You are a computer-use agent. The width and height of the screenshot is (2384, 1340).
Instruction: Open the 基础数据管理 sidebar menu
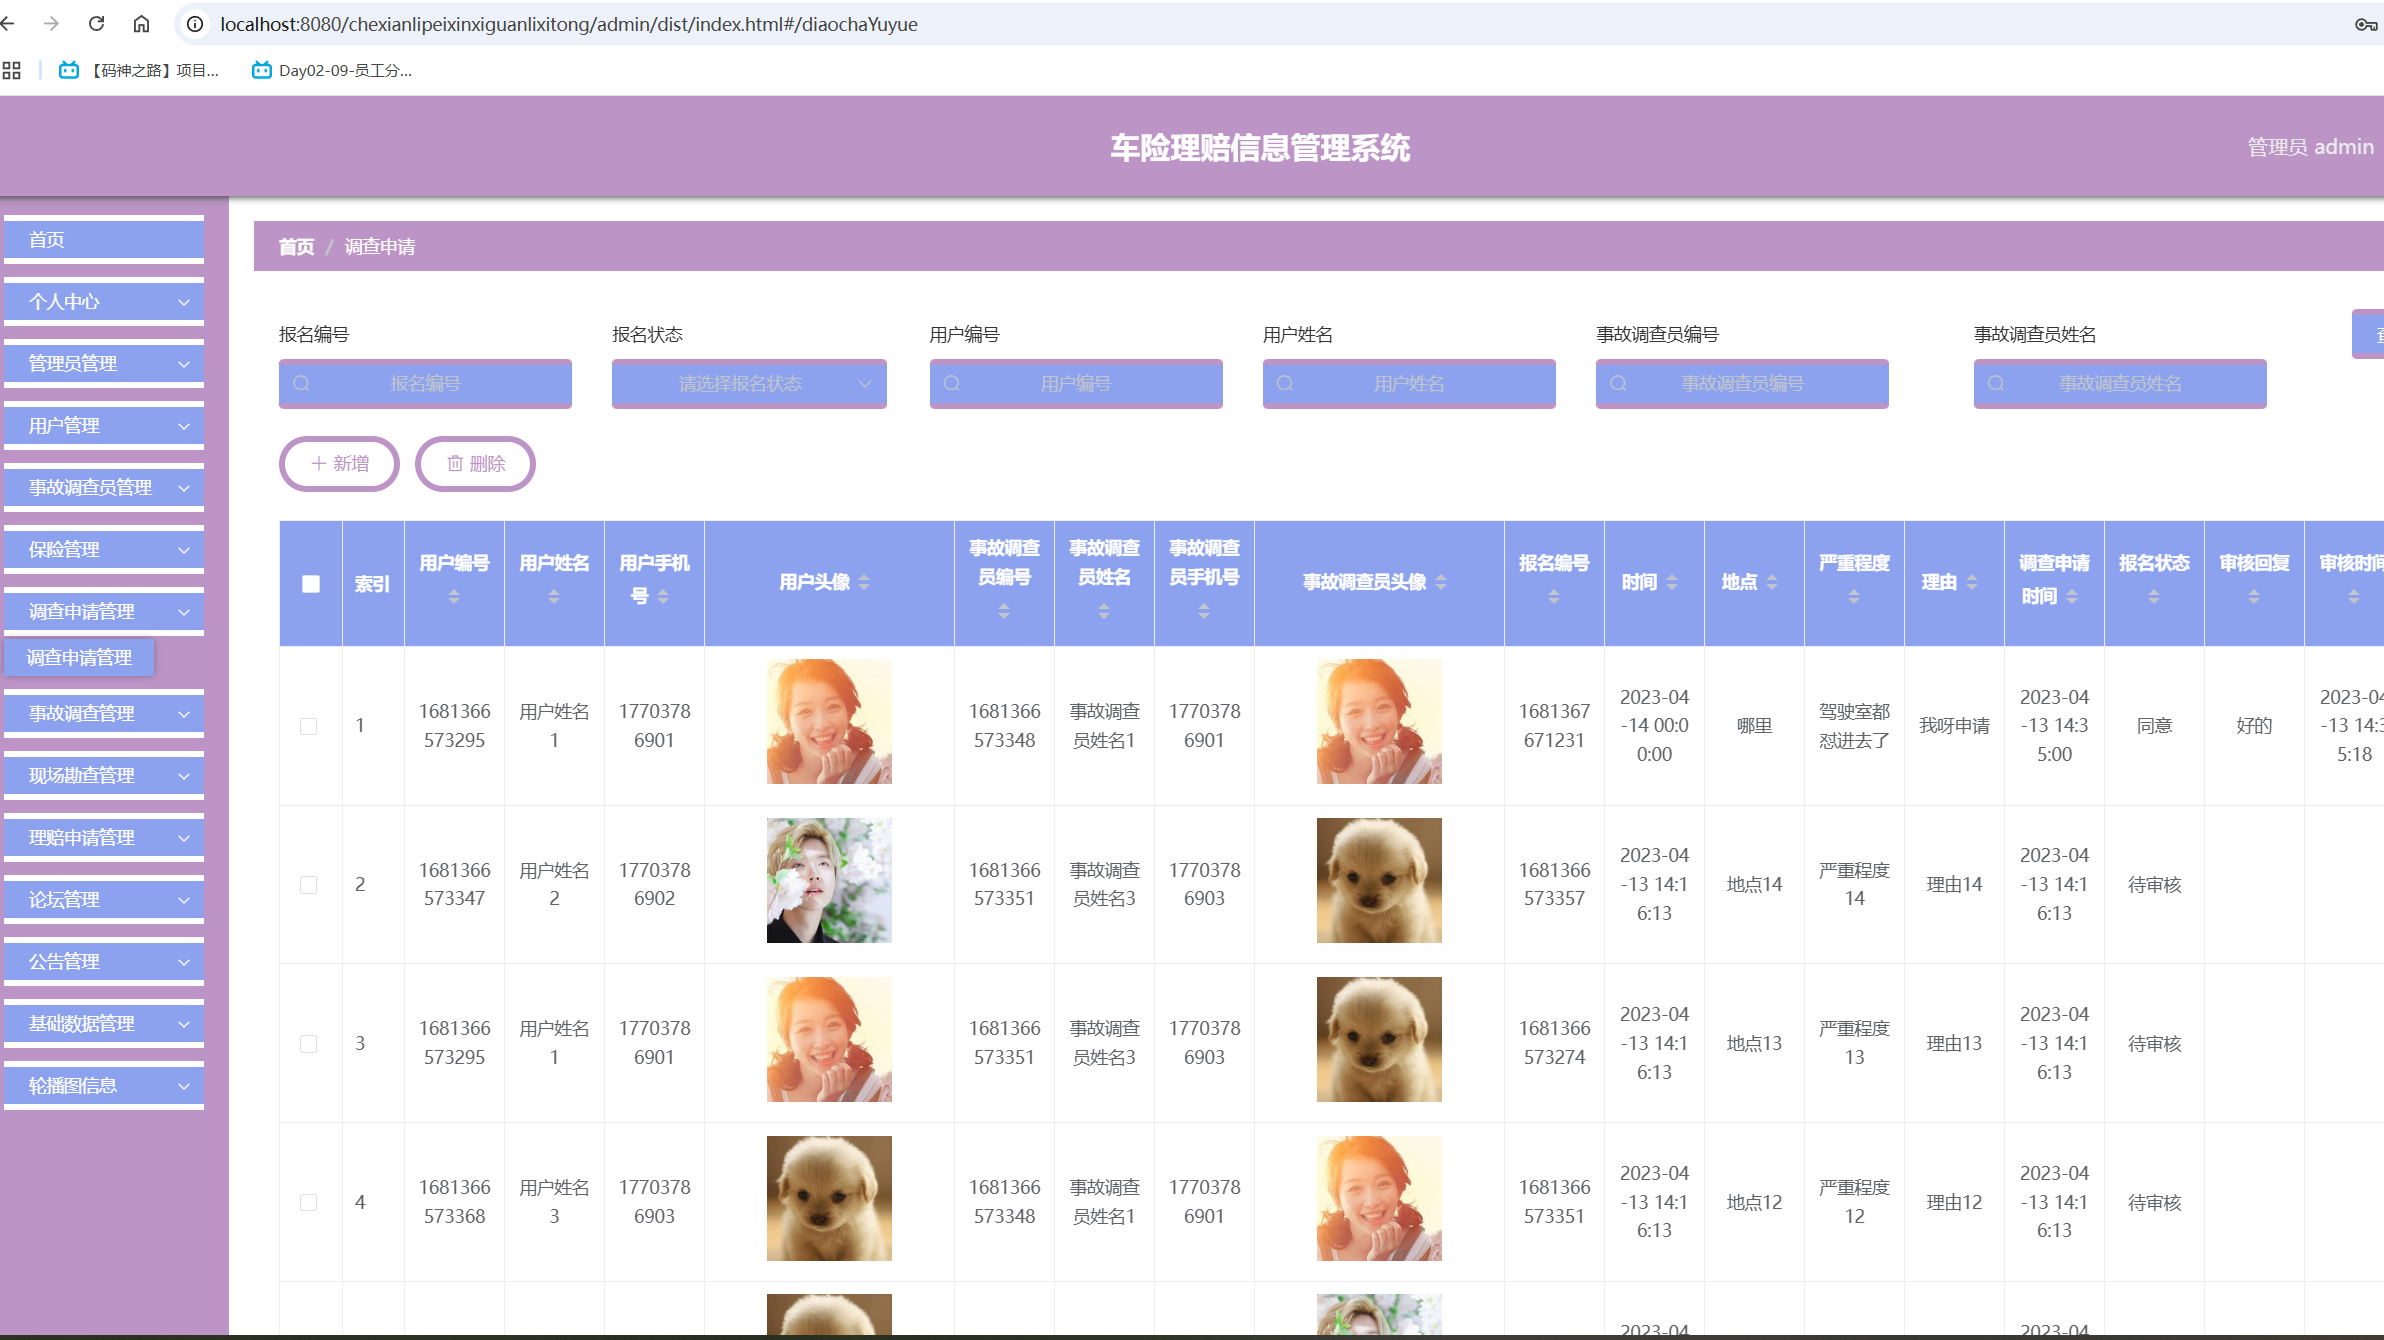[x=104, y=1023]
